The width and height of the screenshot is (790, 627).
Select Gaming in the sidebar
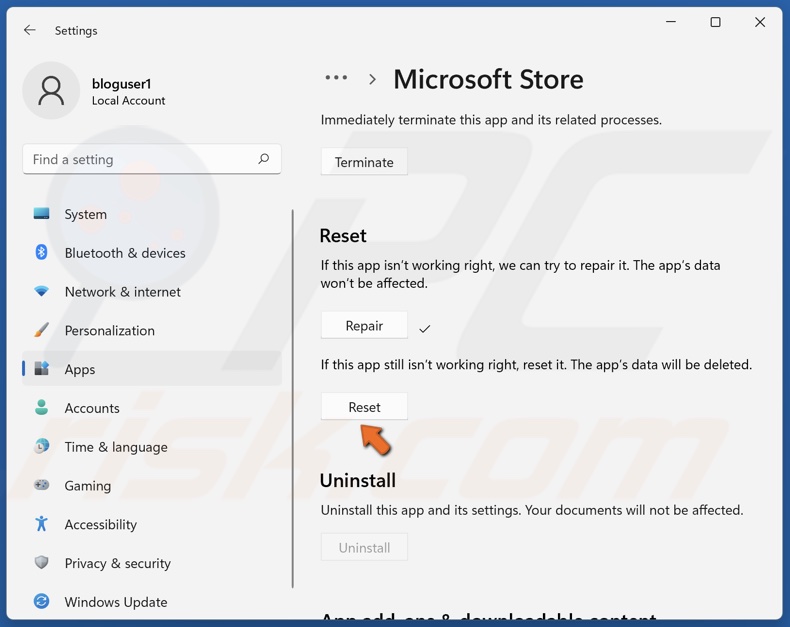(88, 486)
